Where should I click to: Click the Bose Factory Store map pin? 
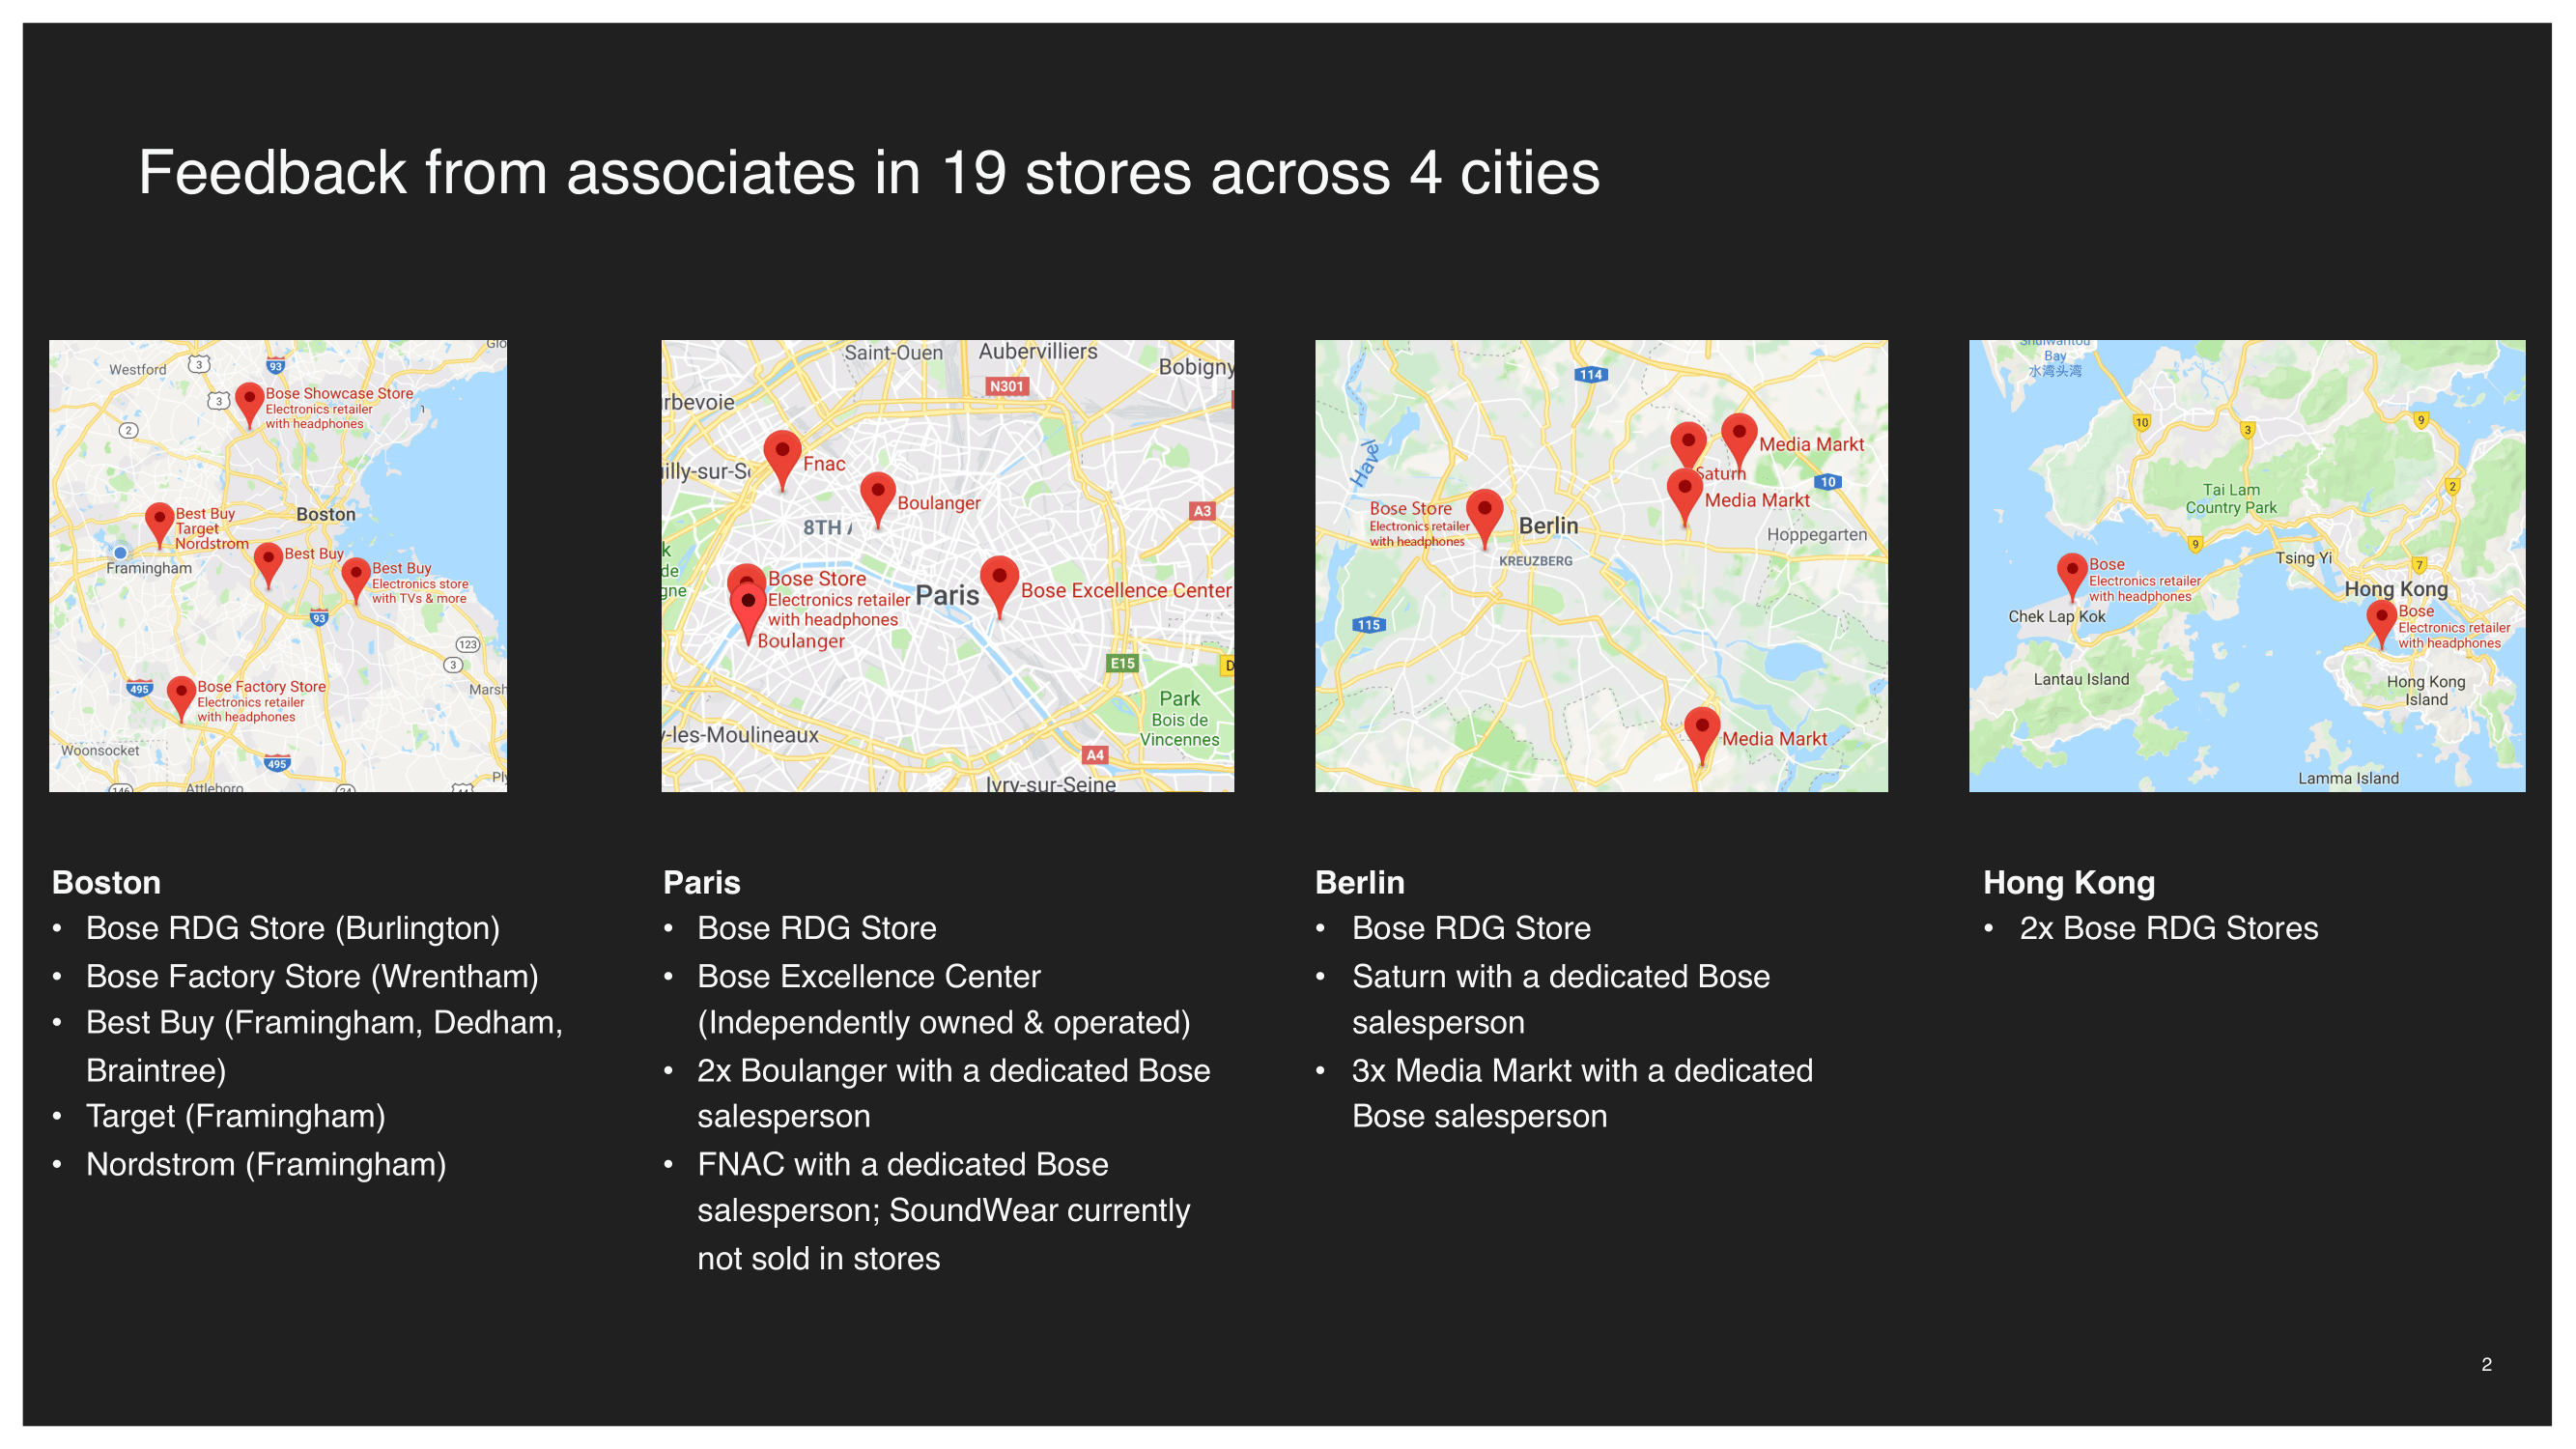[181, 698]
